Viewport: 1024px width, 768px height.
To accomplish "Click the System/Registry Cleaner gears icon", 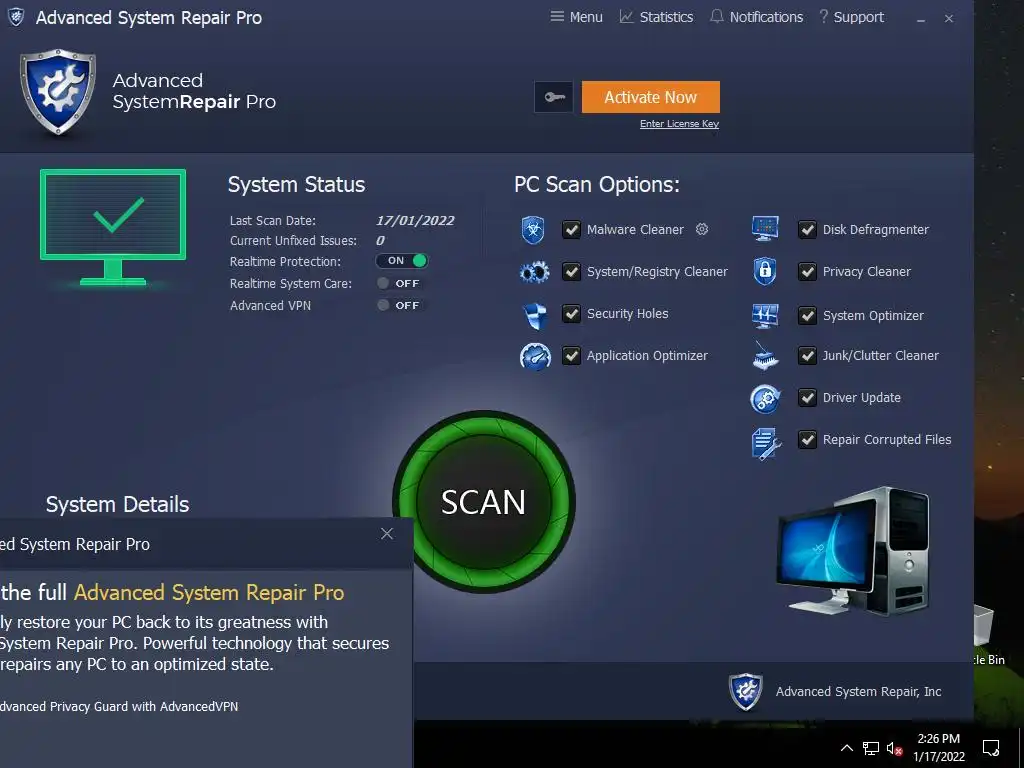I will 534,272.
